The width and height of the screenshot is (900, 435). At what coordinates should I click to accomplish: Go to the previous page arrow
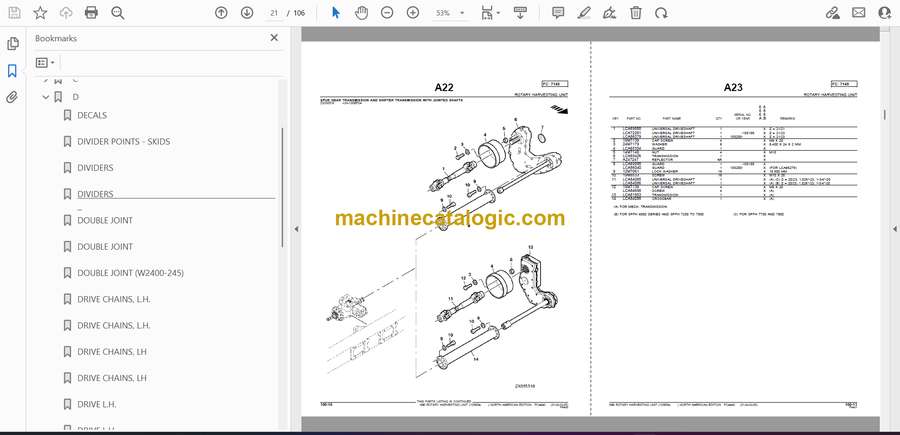pyautogui.click(x=221, y=13)
